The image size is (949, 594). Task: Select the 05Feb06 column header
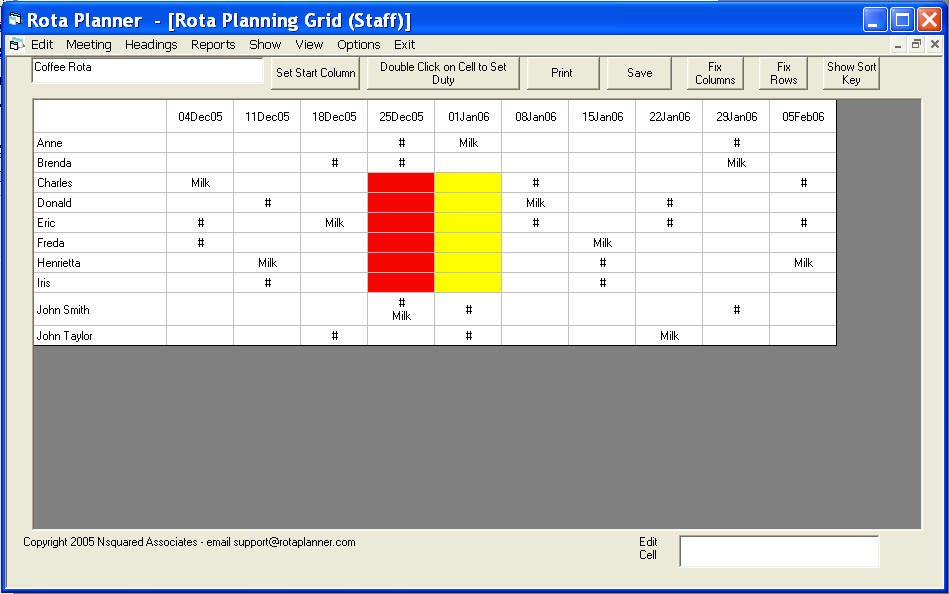coord(803,117)
